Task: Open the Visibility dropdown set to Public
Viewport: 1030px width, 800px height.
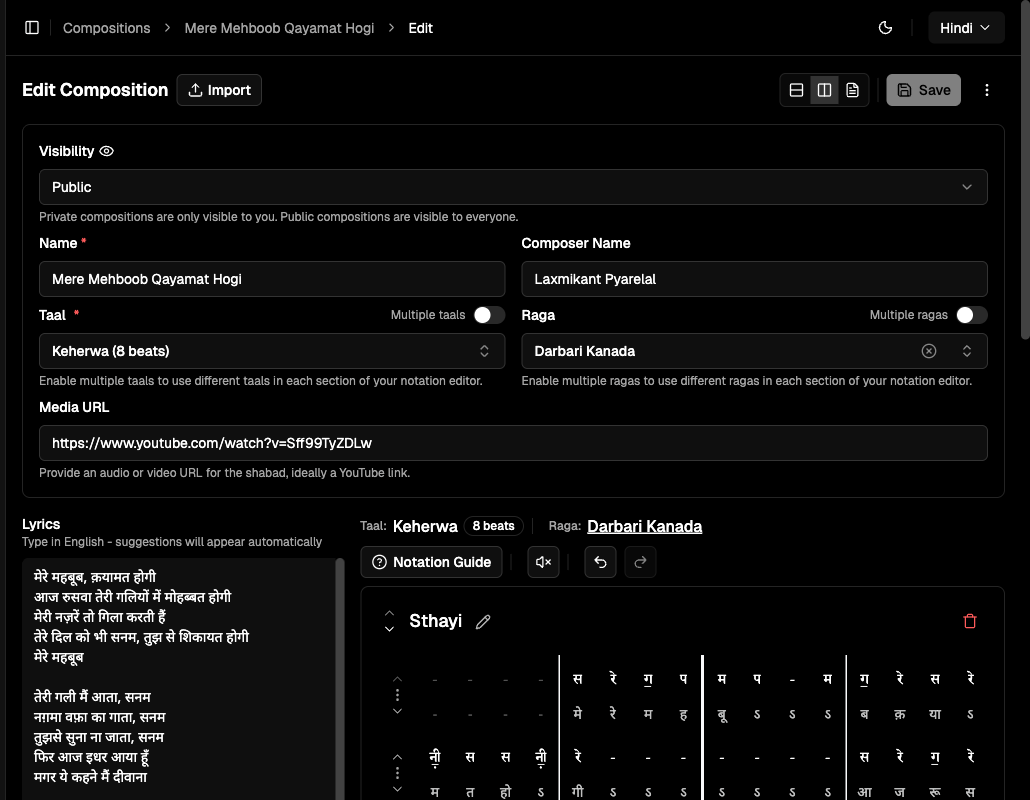Action: [513, 187]
